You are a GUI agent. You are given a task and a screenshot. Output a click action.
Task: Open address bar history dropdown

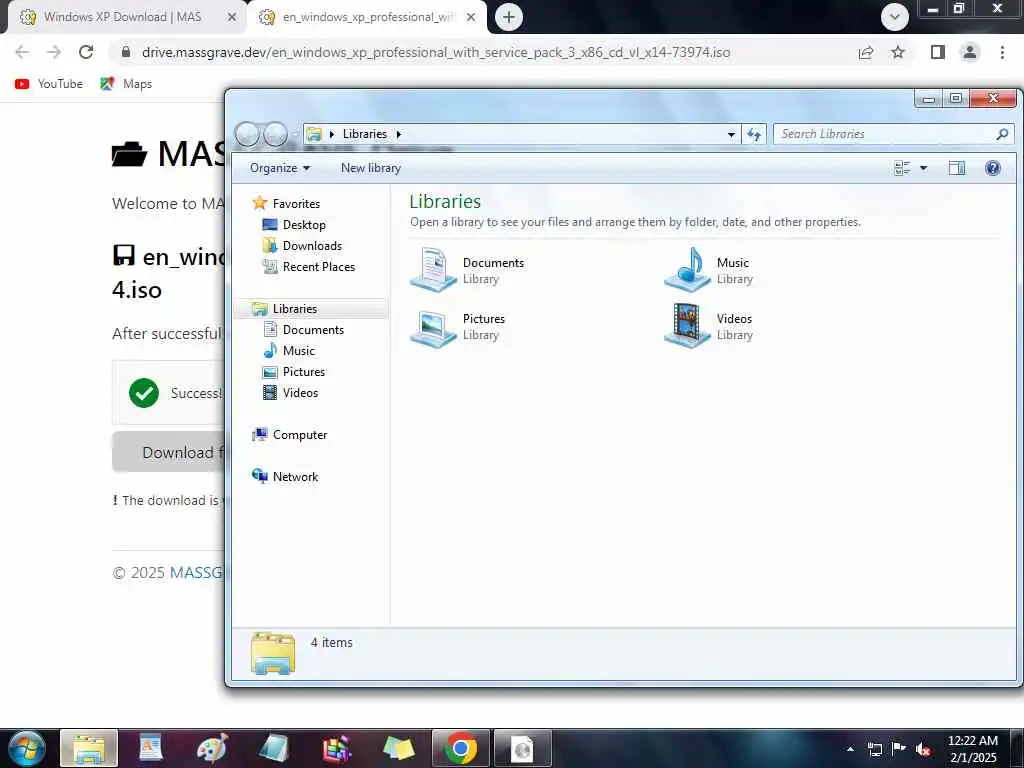[731, 134]
